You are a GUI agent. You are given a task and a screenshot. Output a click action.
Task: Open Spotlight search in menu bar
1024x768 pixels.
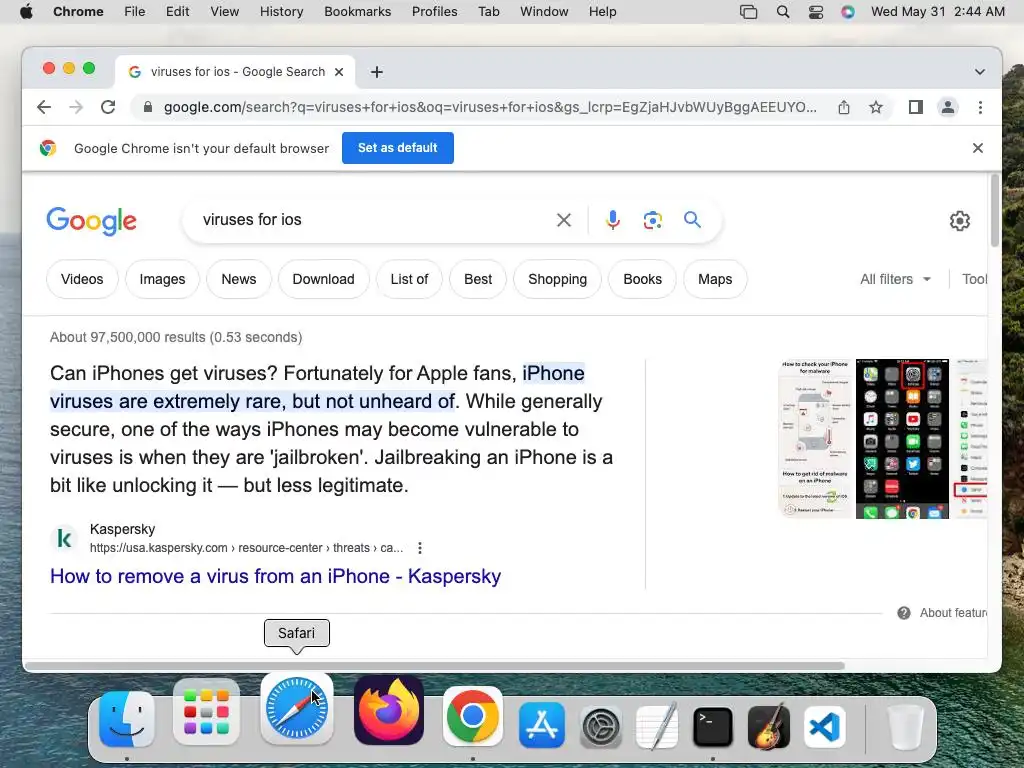782,12
